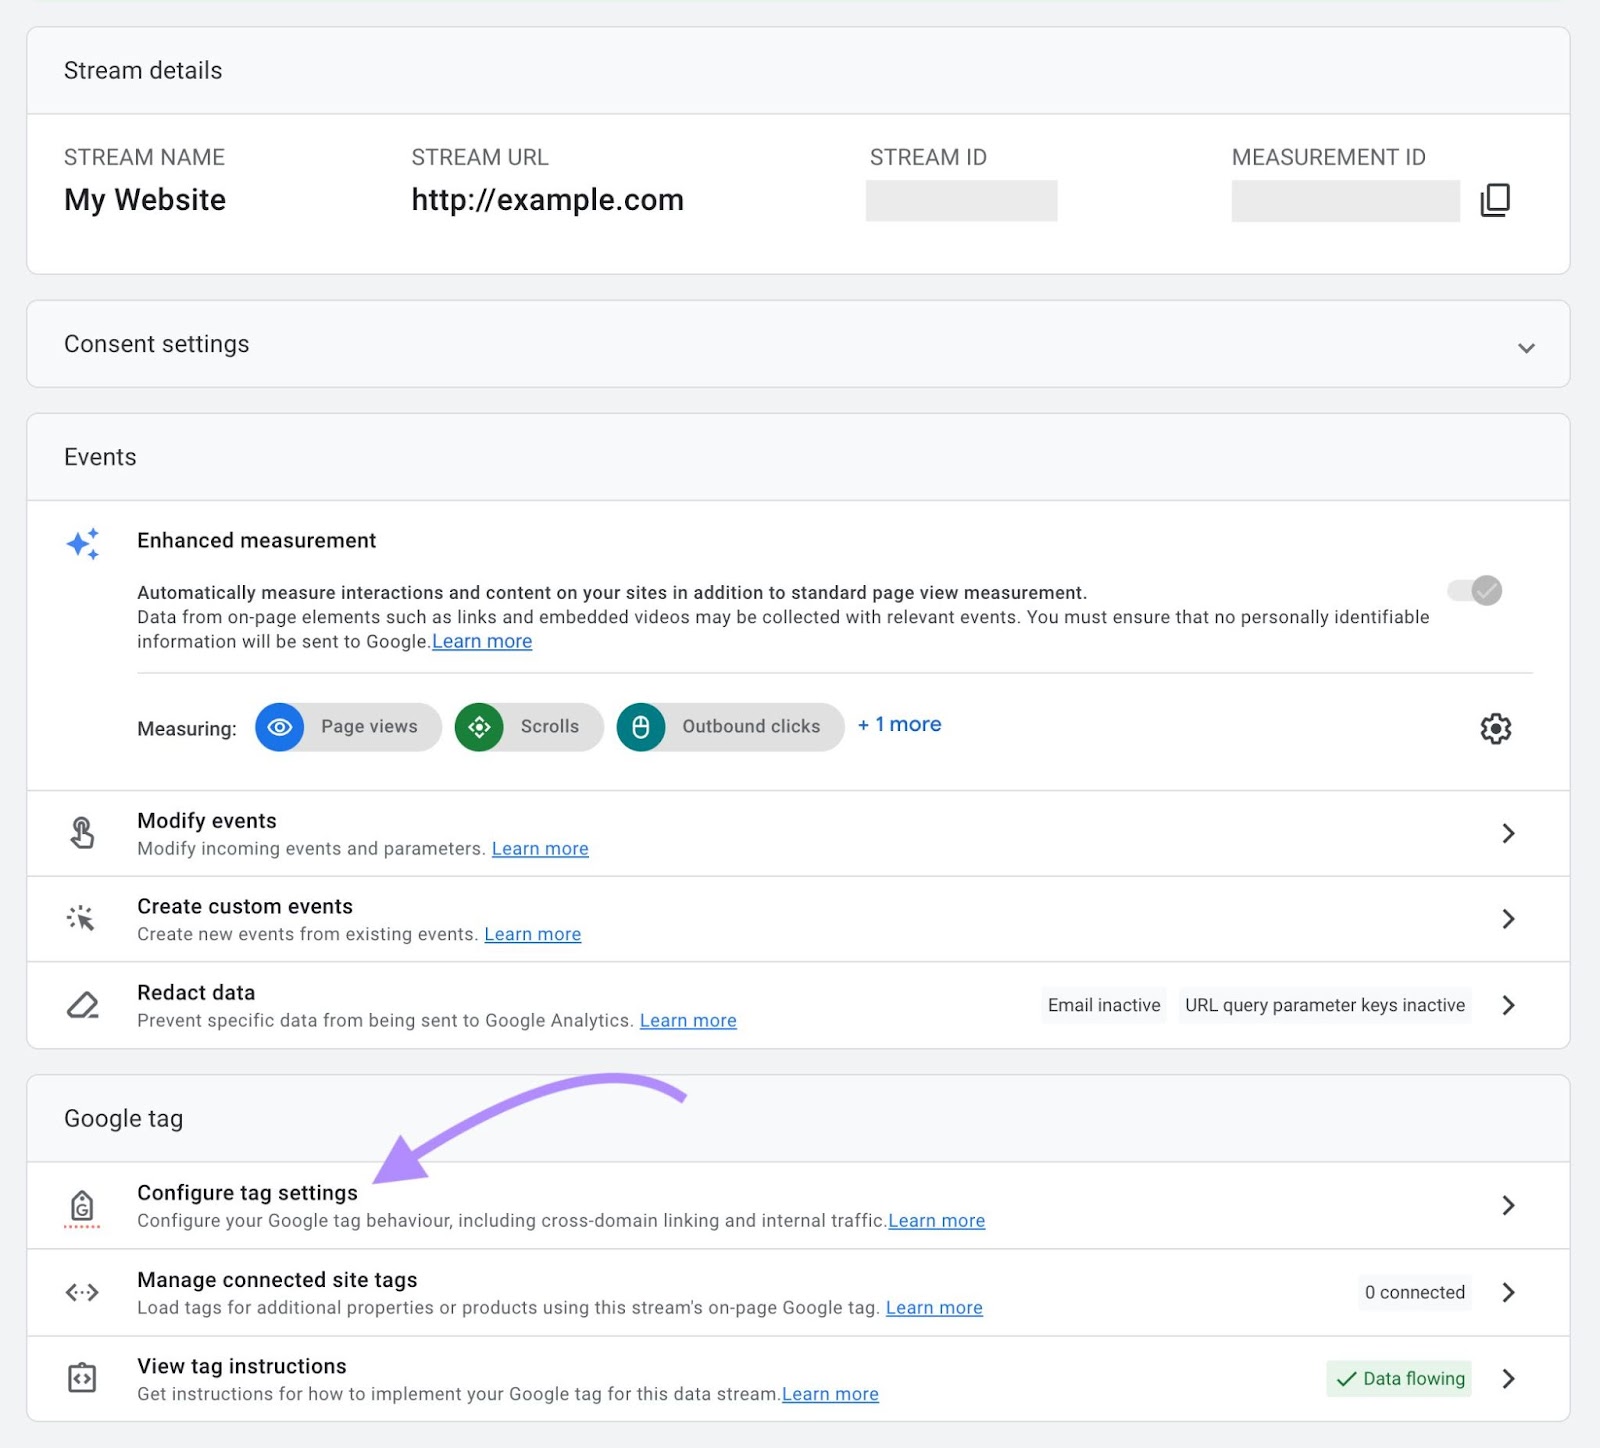Click the Configure tag settings tag icon
1600x1448 pixels.
[x=82, y=1206]
